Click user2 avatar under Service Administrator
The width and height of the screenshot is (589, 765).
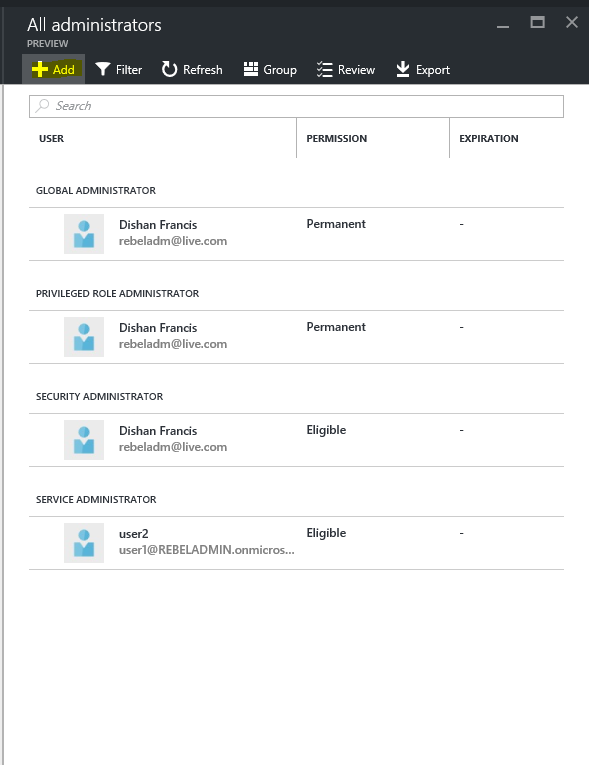pyautogui.click(x=84, y=543)
